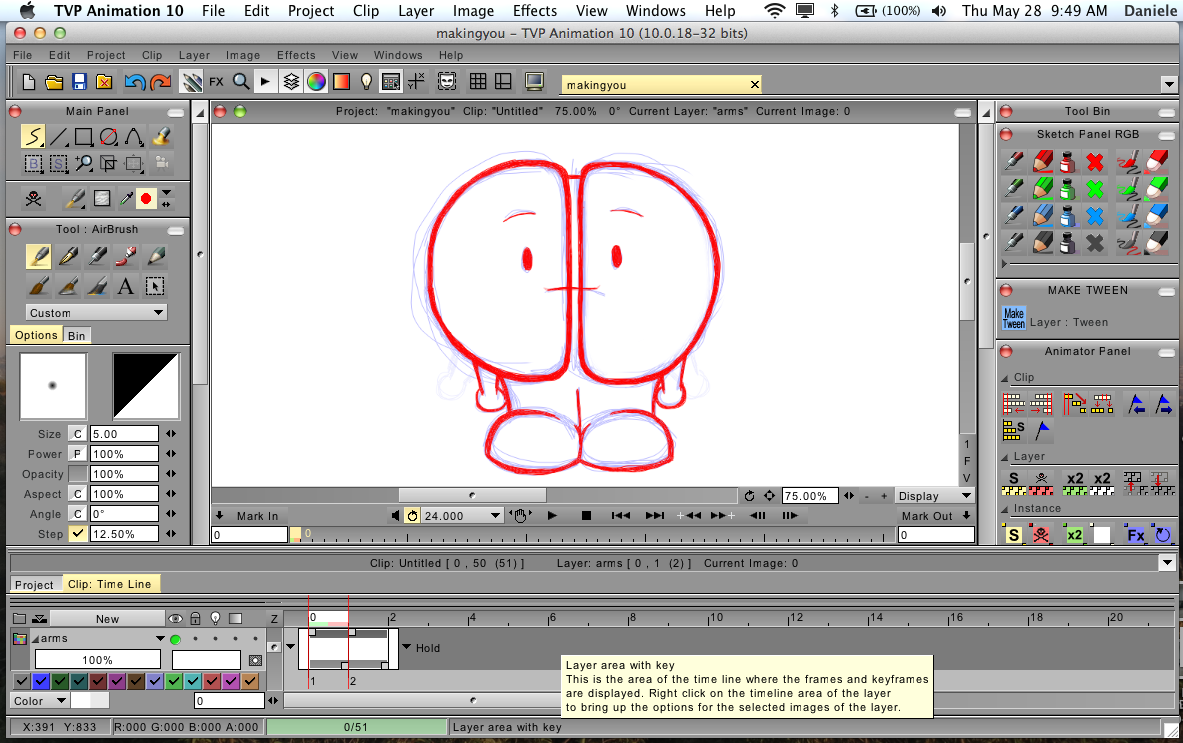Collapse the Instance section in Animator Panel
This screenshot has height=743, width=1183.
pyautogui.click(x=1004, y=509)
